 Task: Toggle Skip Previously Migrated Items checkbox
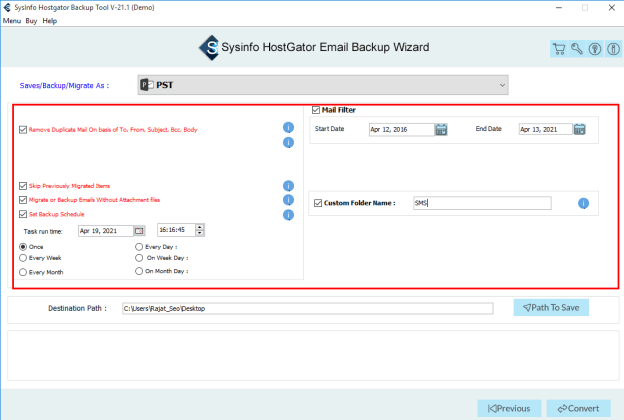23,186
